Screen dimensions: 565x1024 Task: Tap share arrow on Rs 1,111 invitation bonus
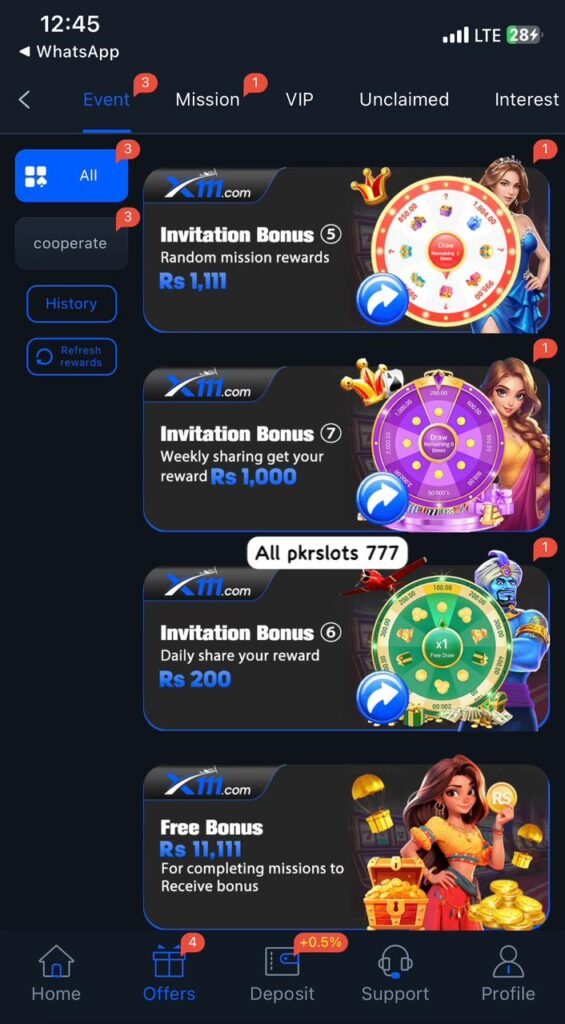382,298
